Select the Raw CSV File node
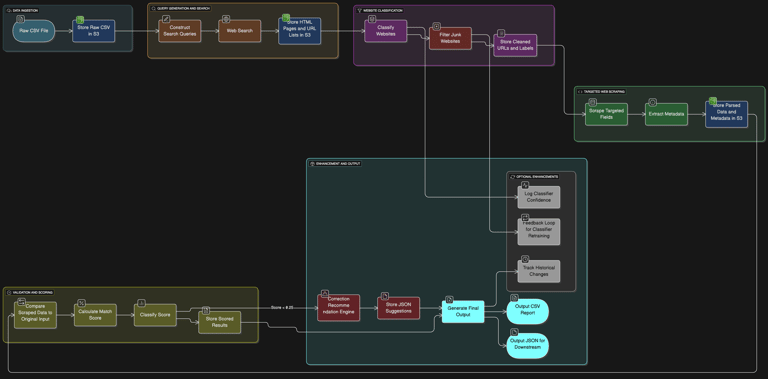Image resolution: width=768 pixels, height=379 pixels. click(x=34, y=31)
